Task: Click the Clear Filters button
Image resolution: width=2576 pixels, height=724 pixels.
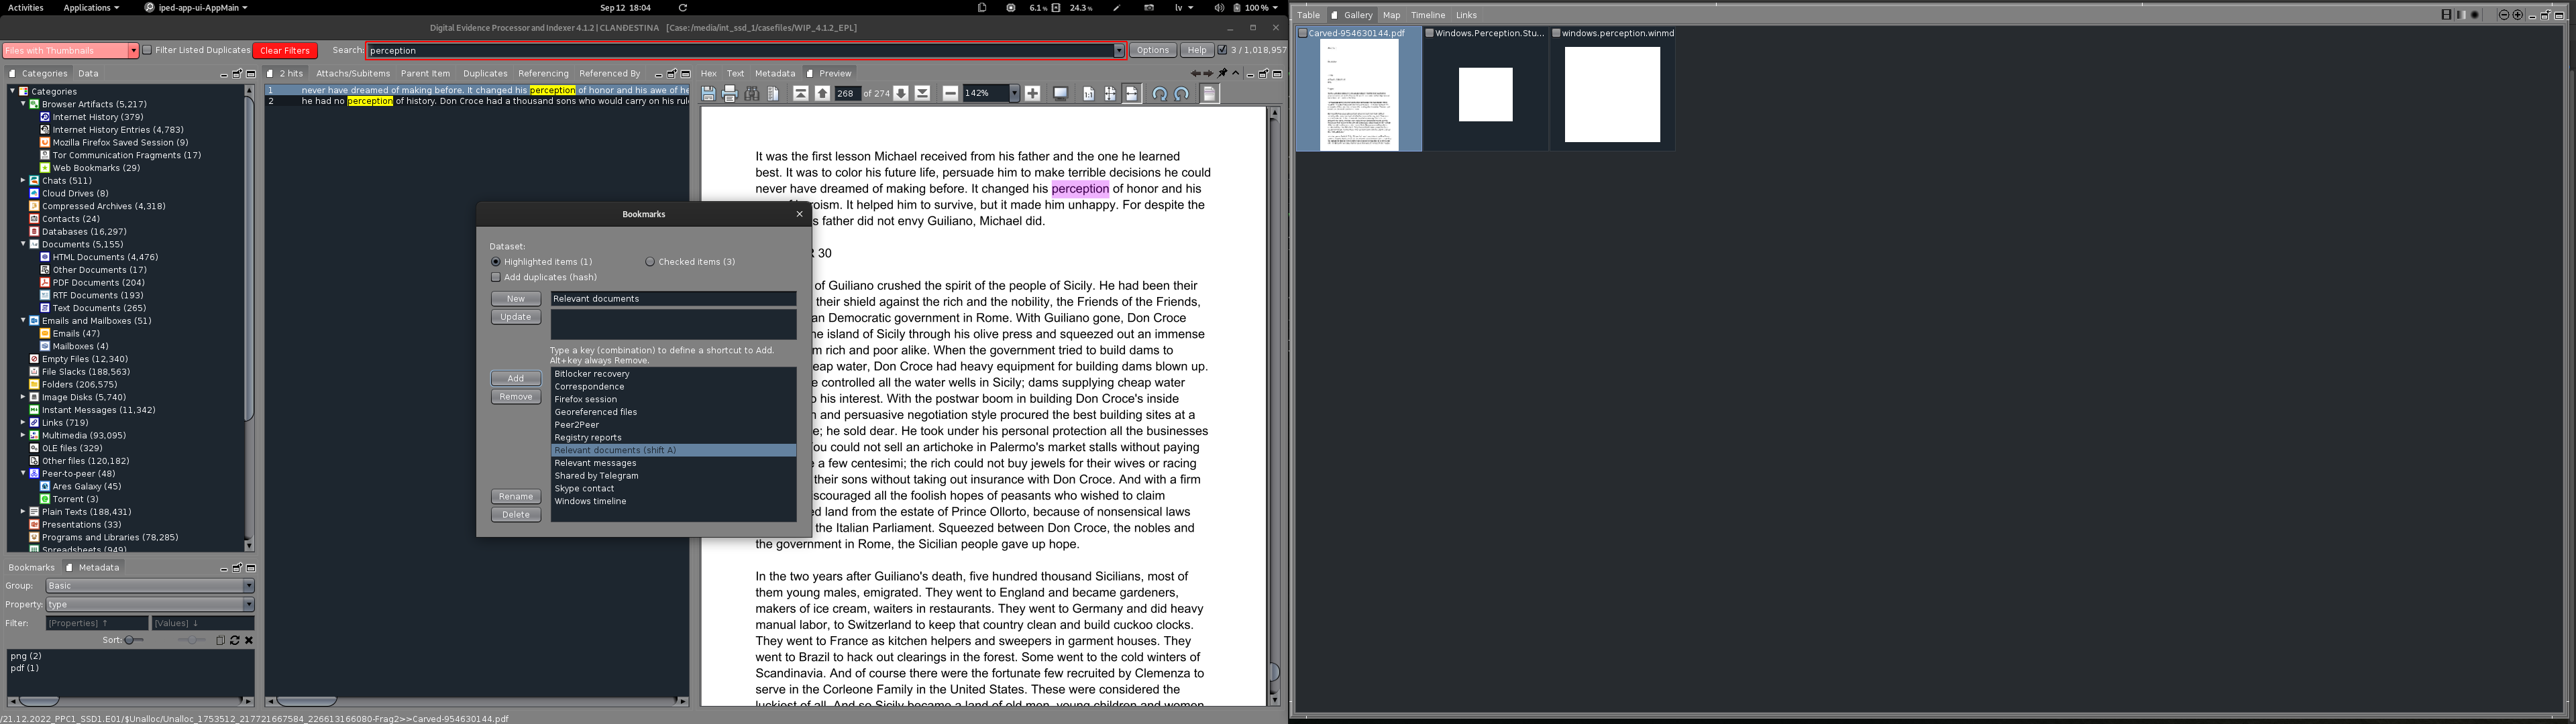Action: pos(285,51)
